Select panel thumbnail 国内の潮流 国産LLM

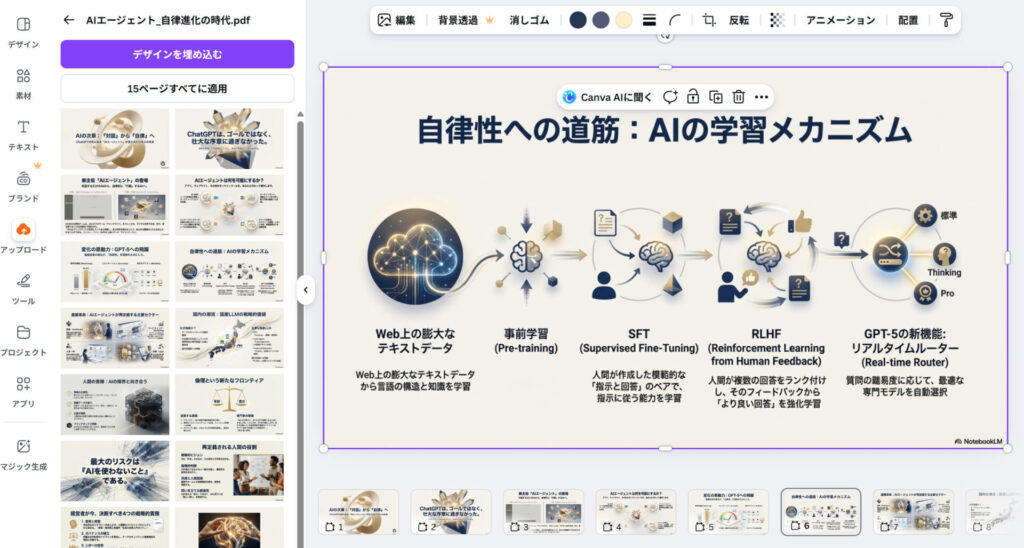tap(229, 338)
